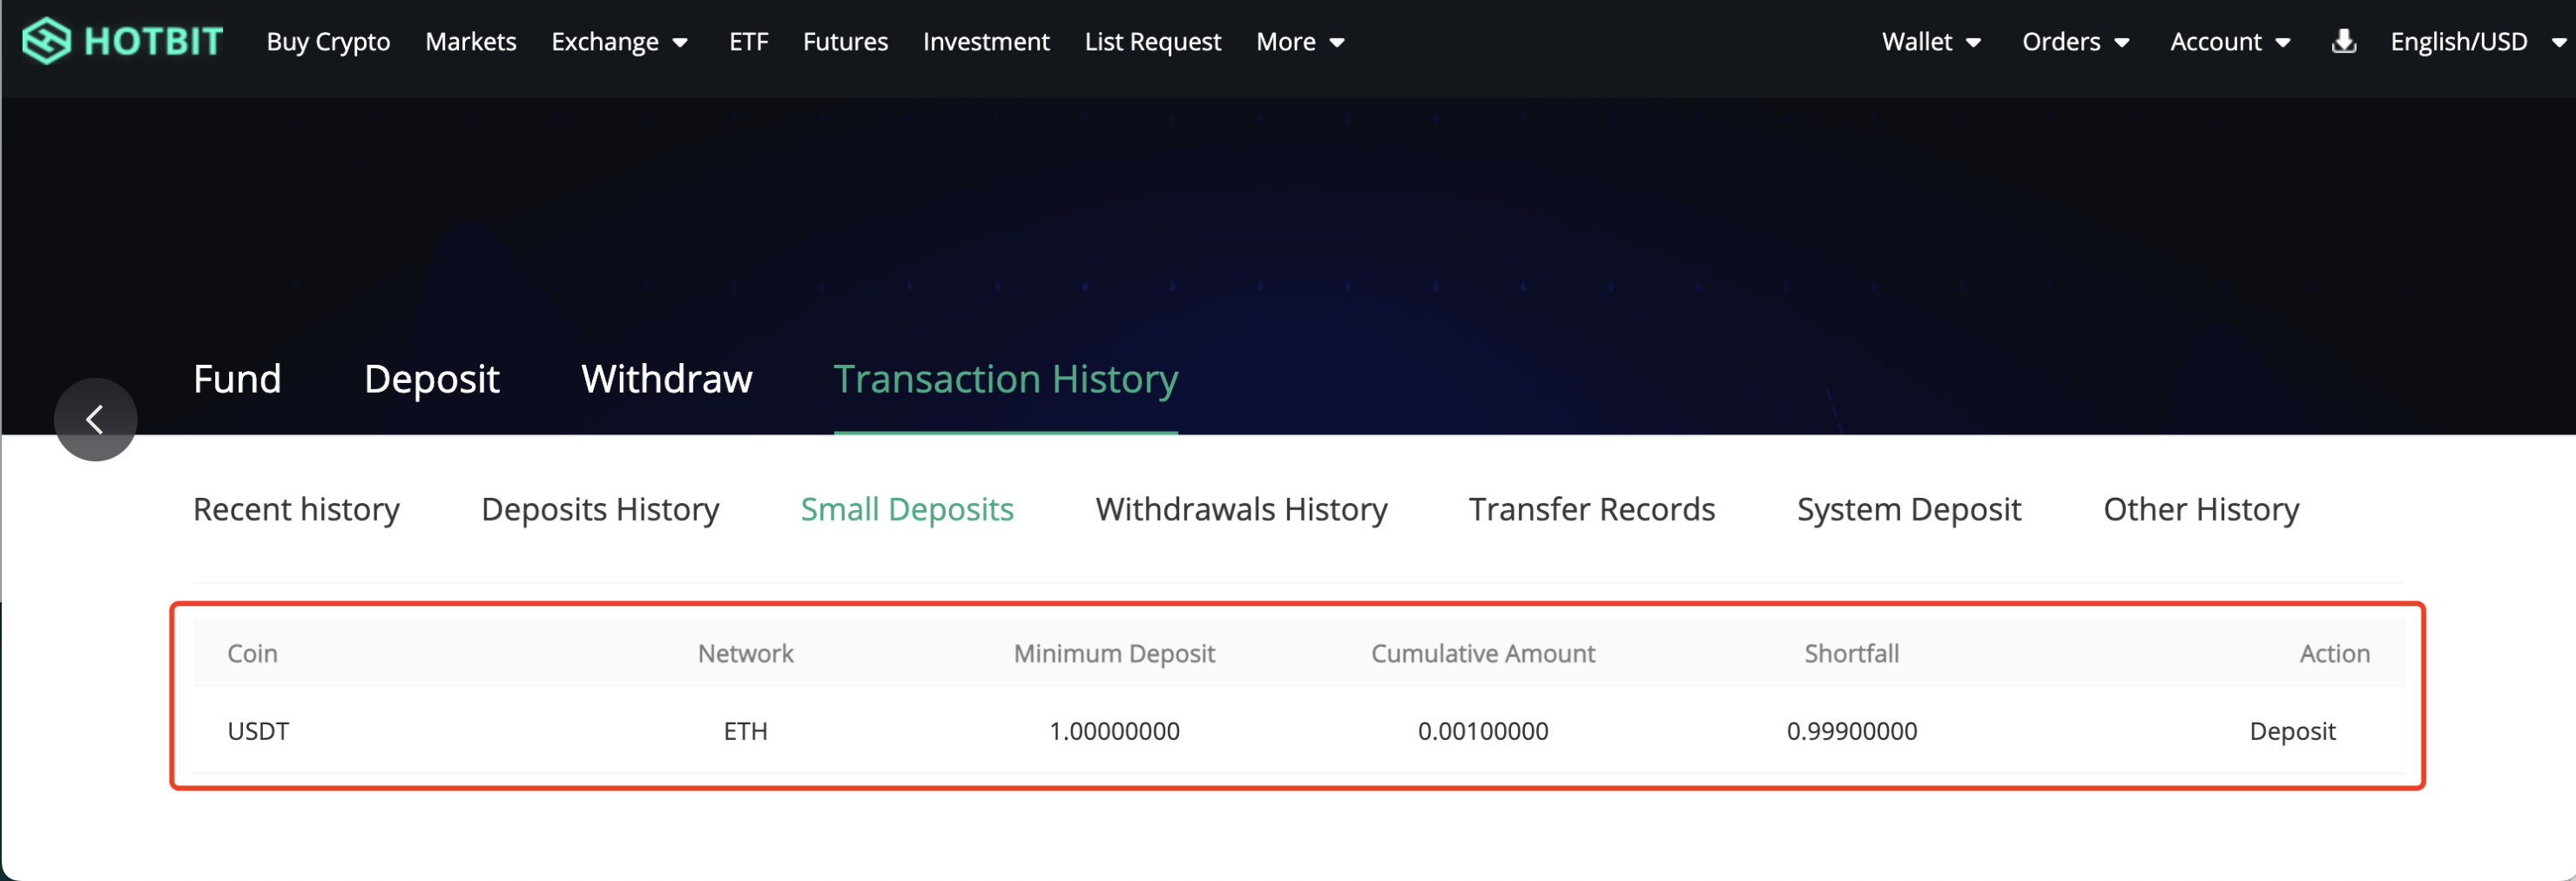Navigate to Futures in the navbar
The height and width of the screenshot is (881, 2576).
tap(845, 42)
